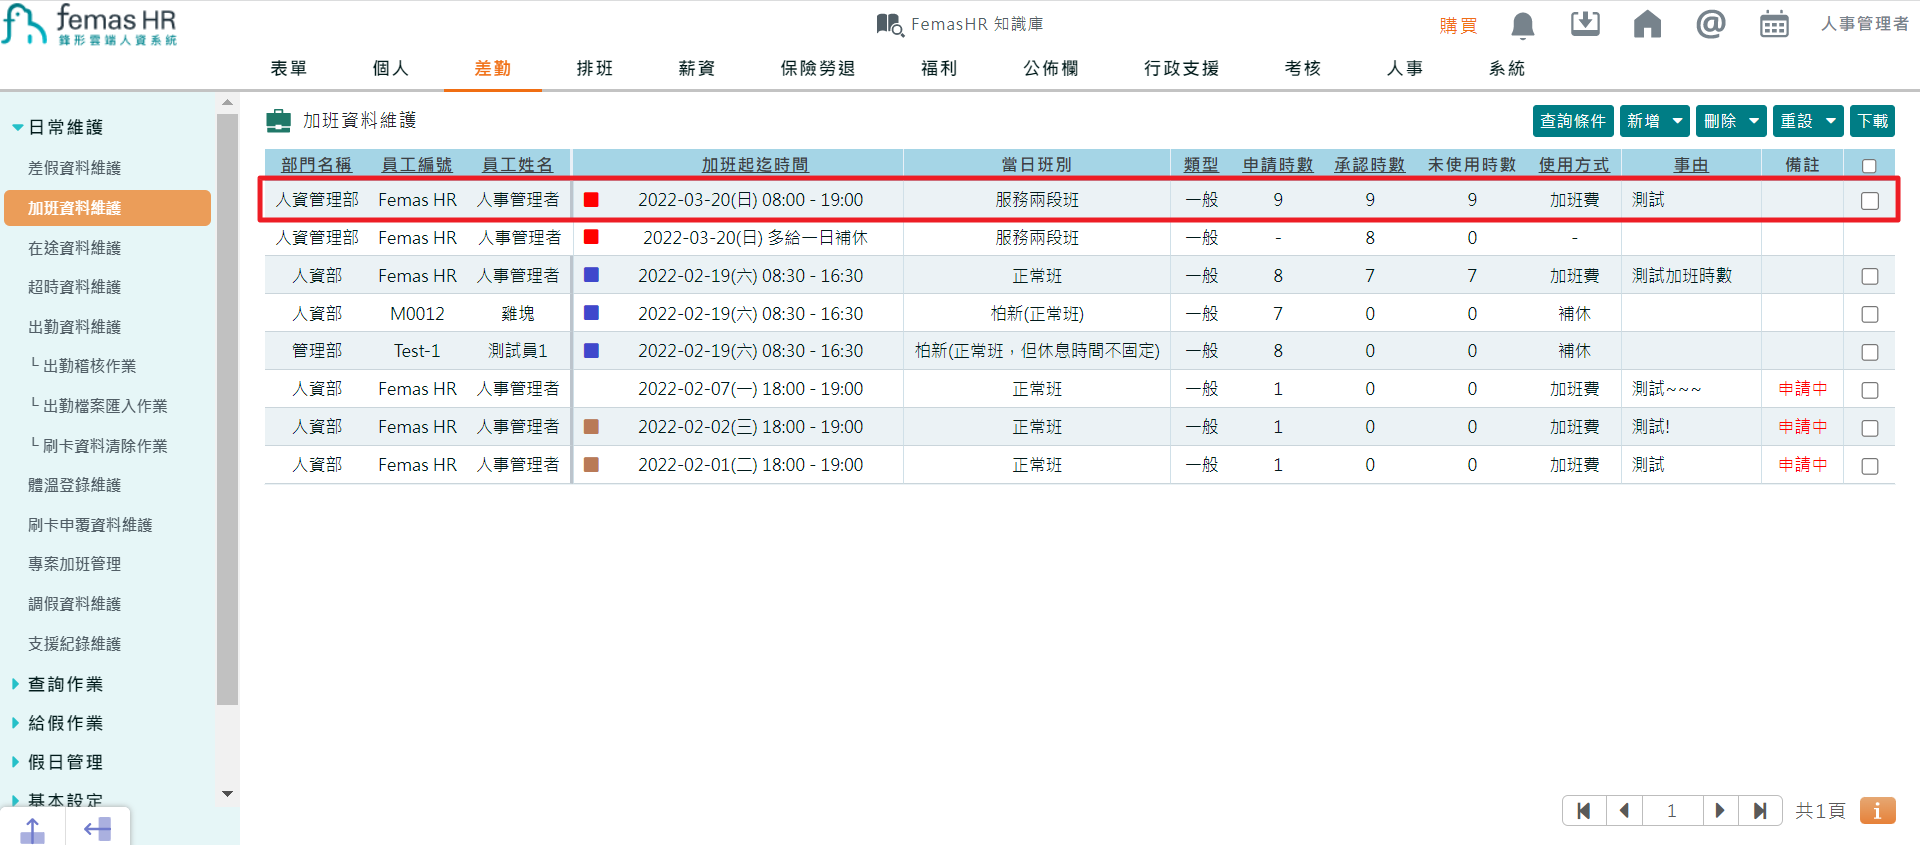Open the 刪除 dropdown button
Screen dimensions: 1920x845
point(1731,121)
